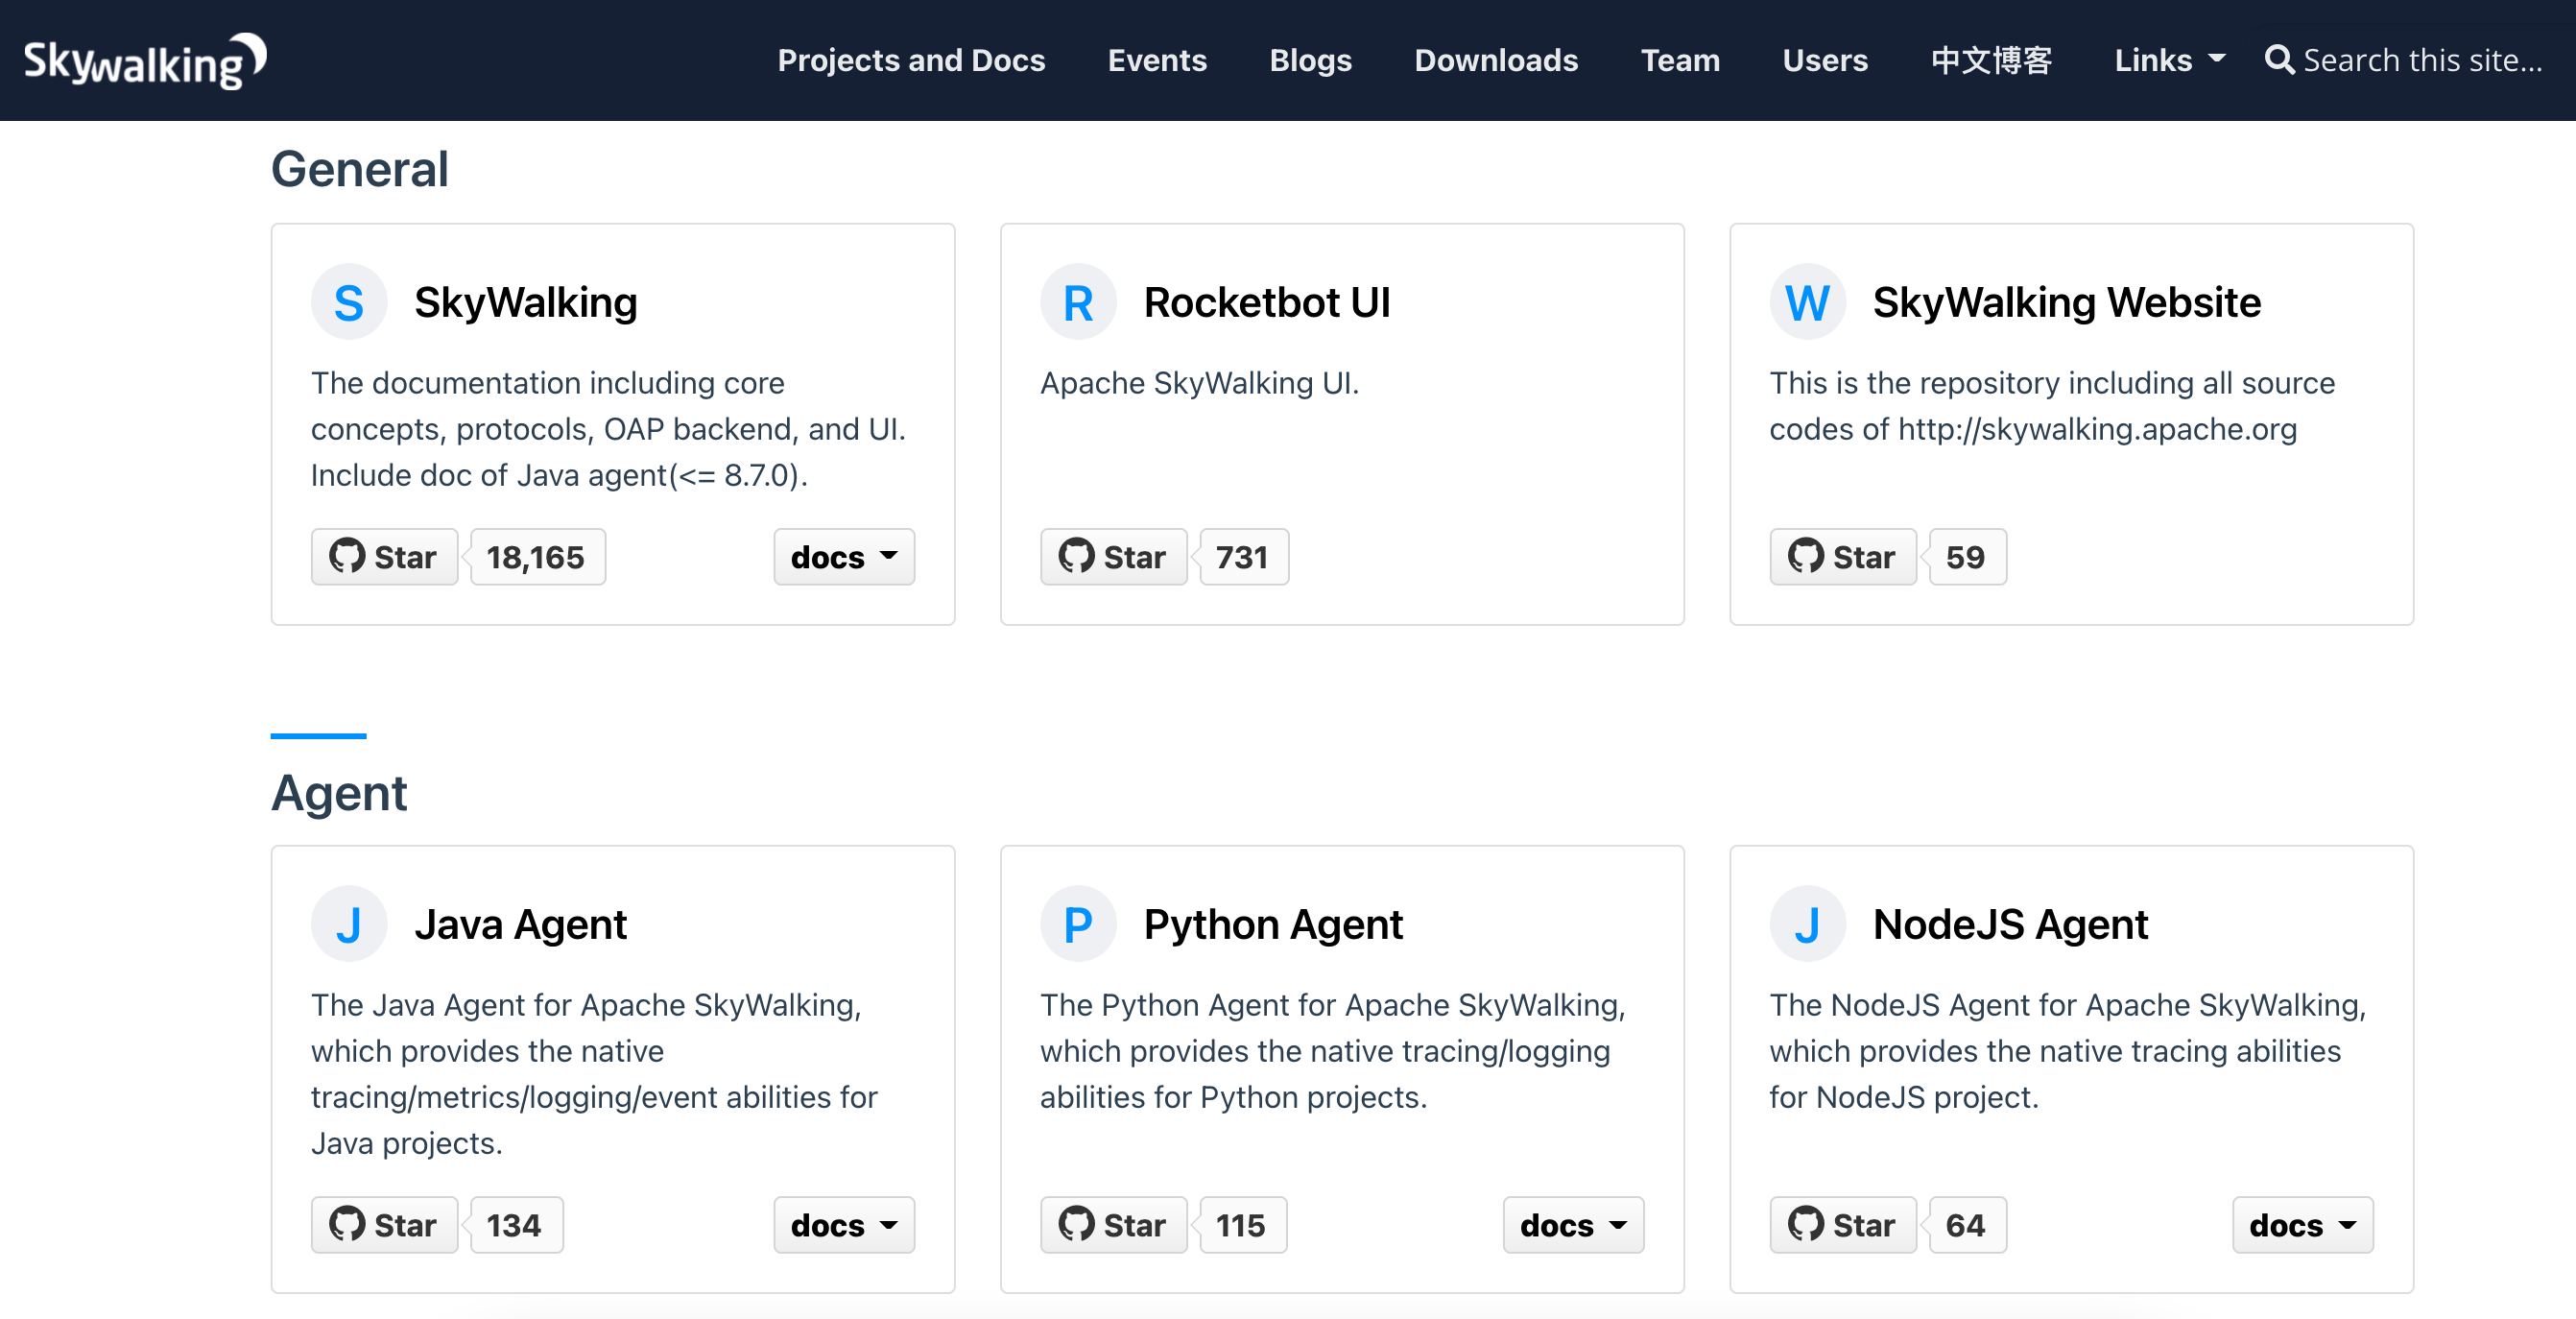Image resolution: width=2576 pixels, height=1319 pixels.
Task: Click the J avatar for NodeJS Agent
Action: (1807, 924)
